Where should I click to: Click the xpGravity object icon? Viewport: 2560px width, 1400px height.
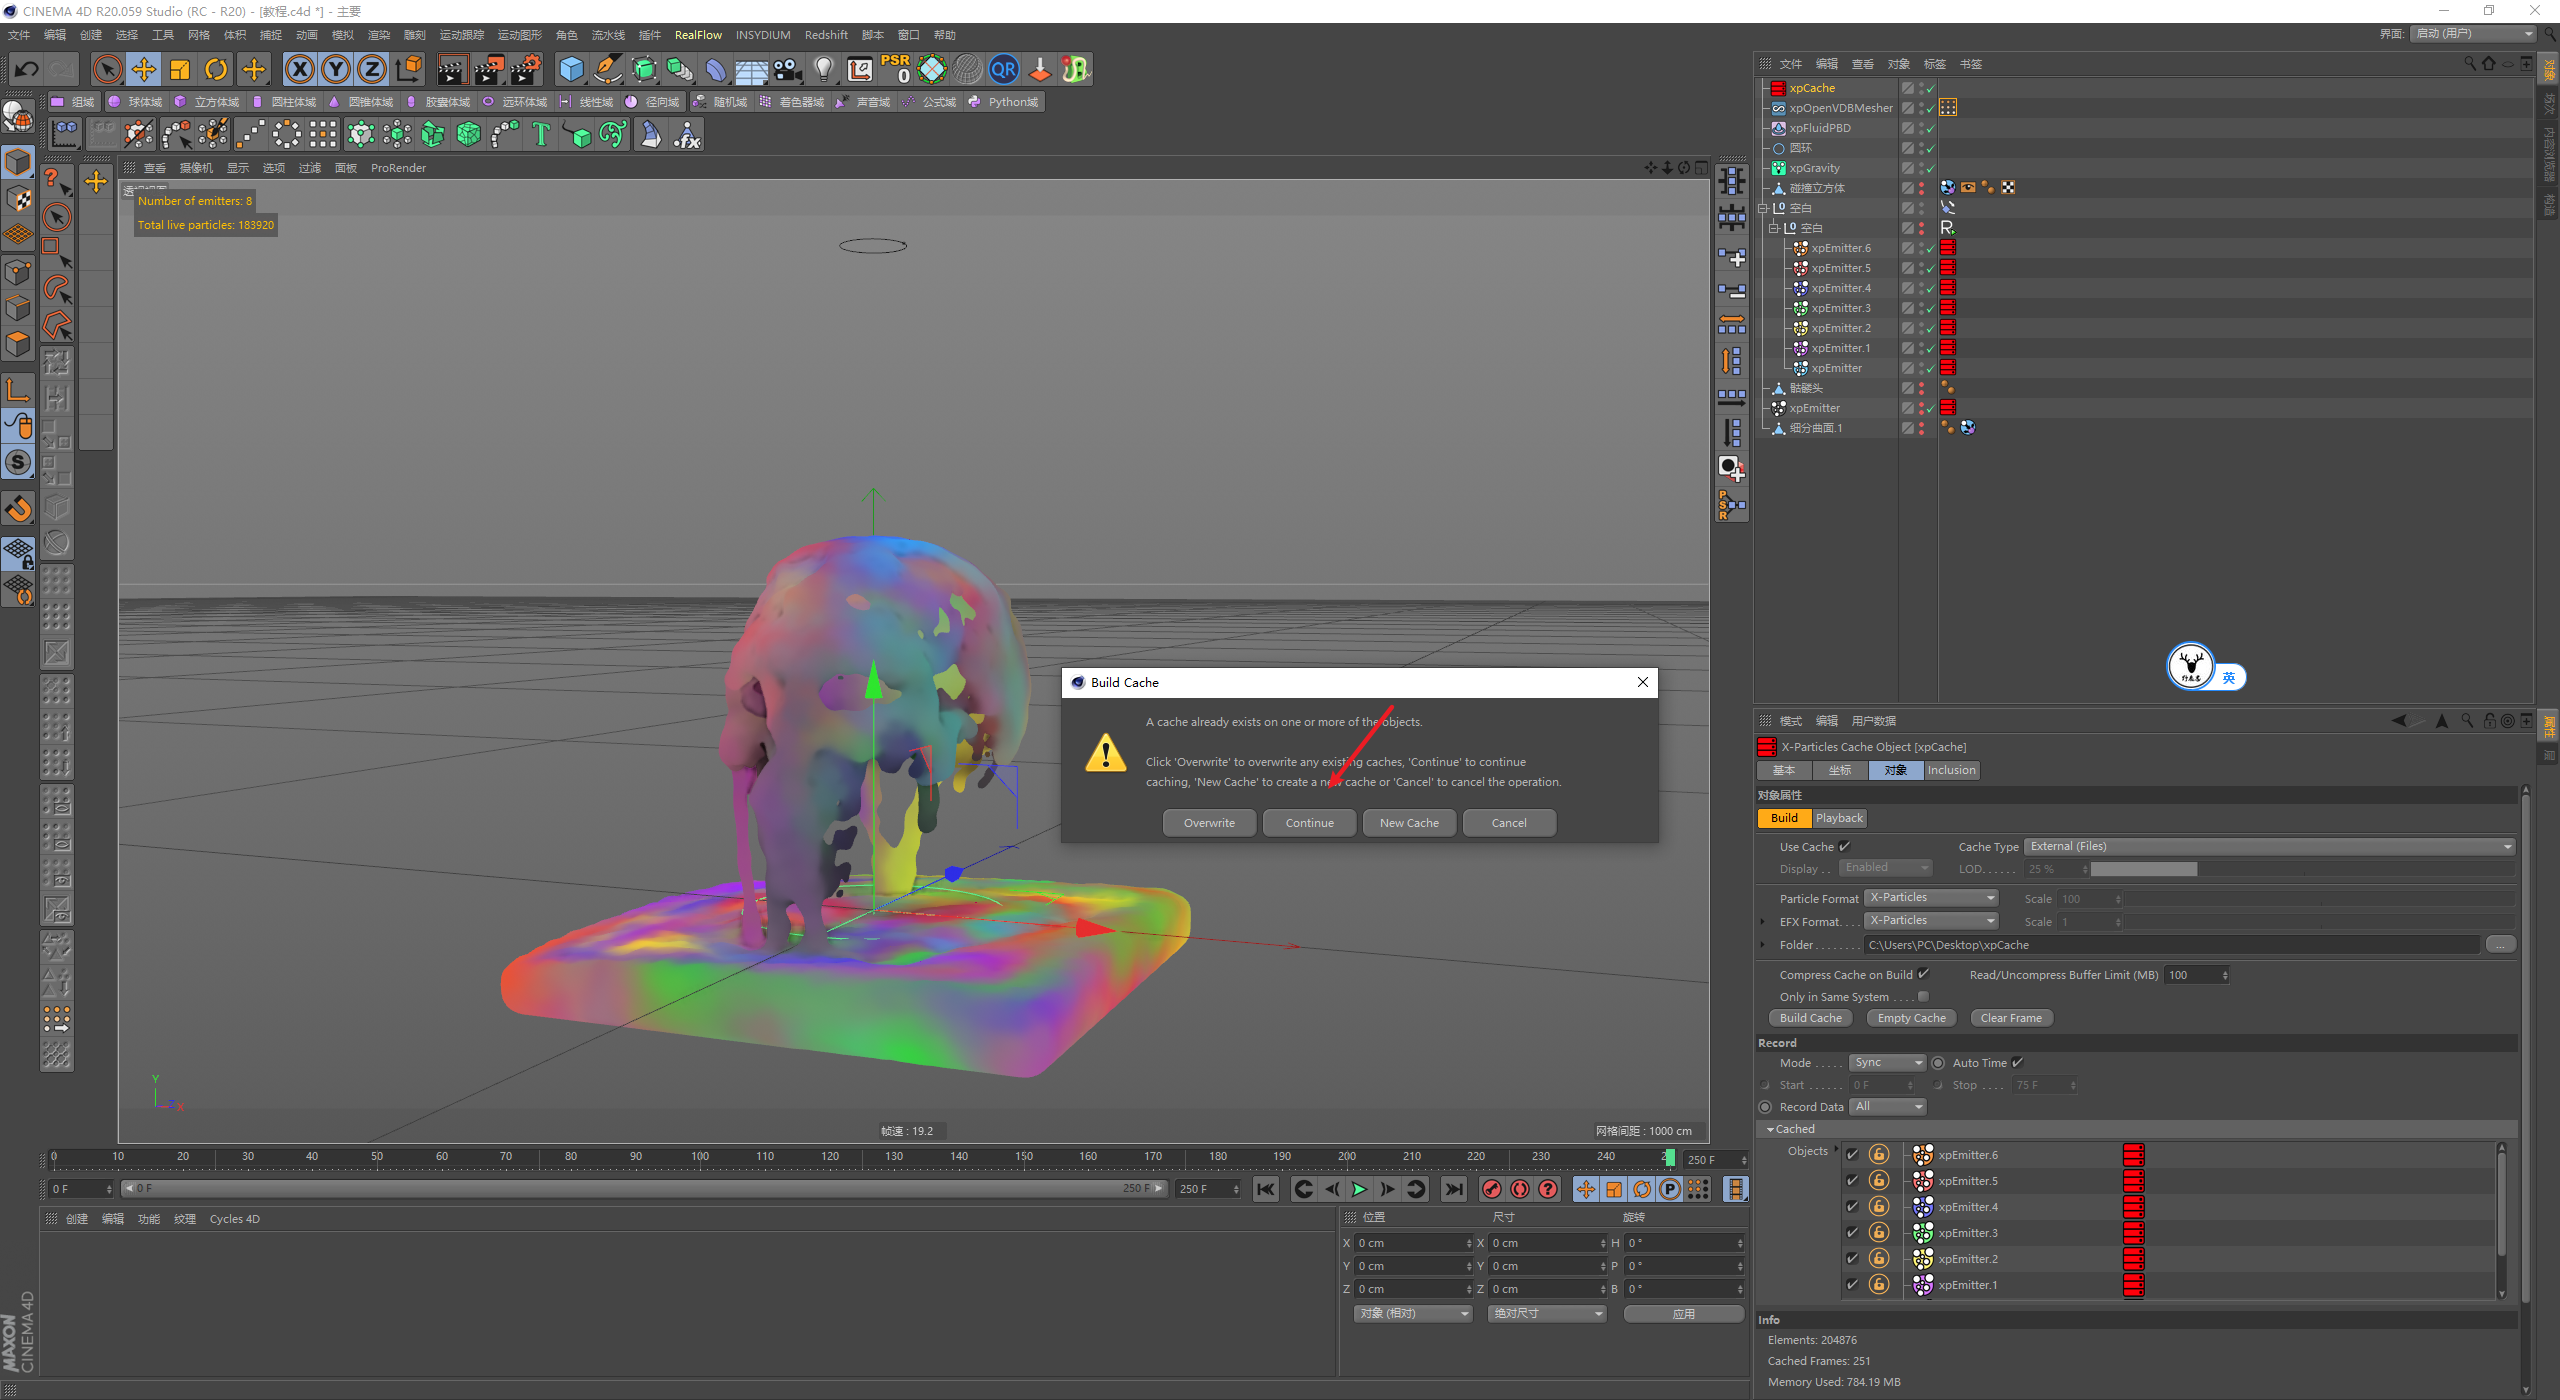pos(1779,168)
